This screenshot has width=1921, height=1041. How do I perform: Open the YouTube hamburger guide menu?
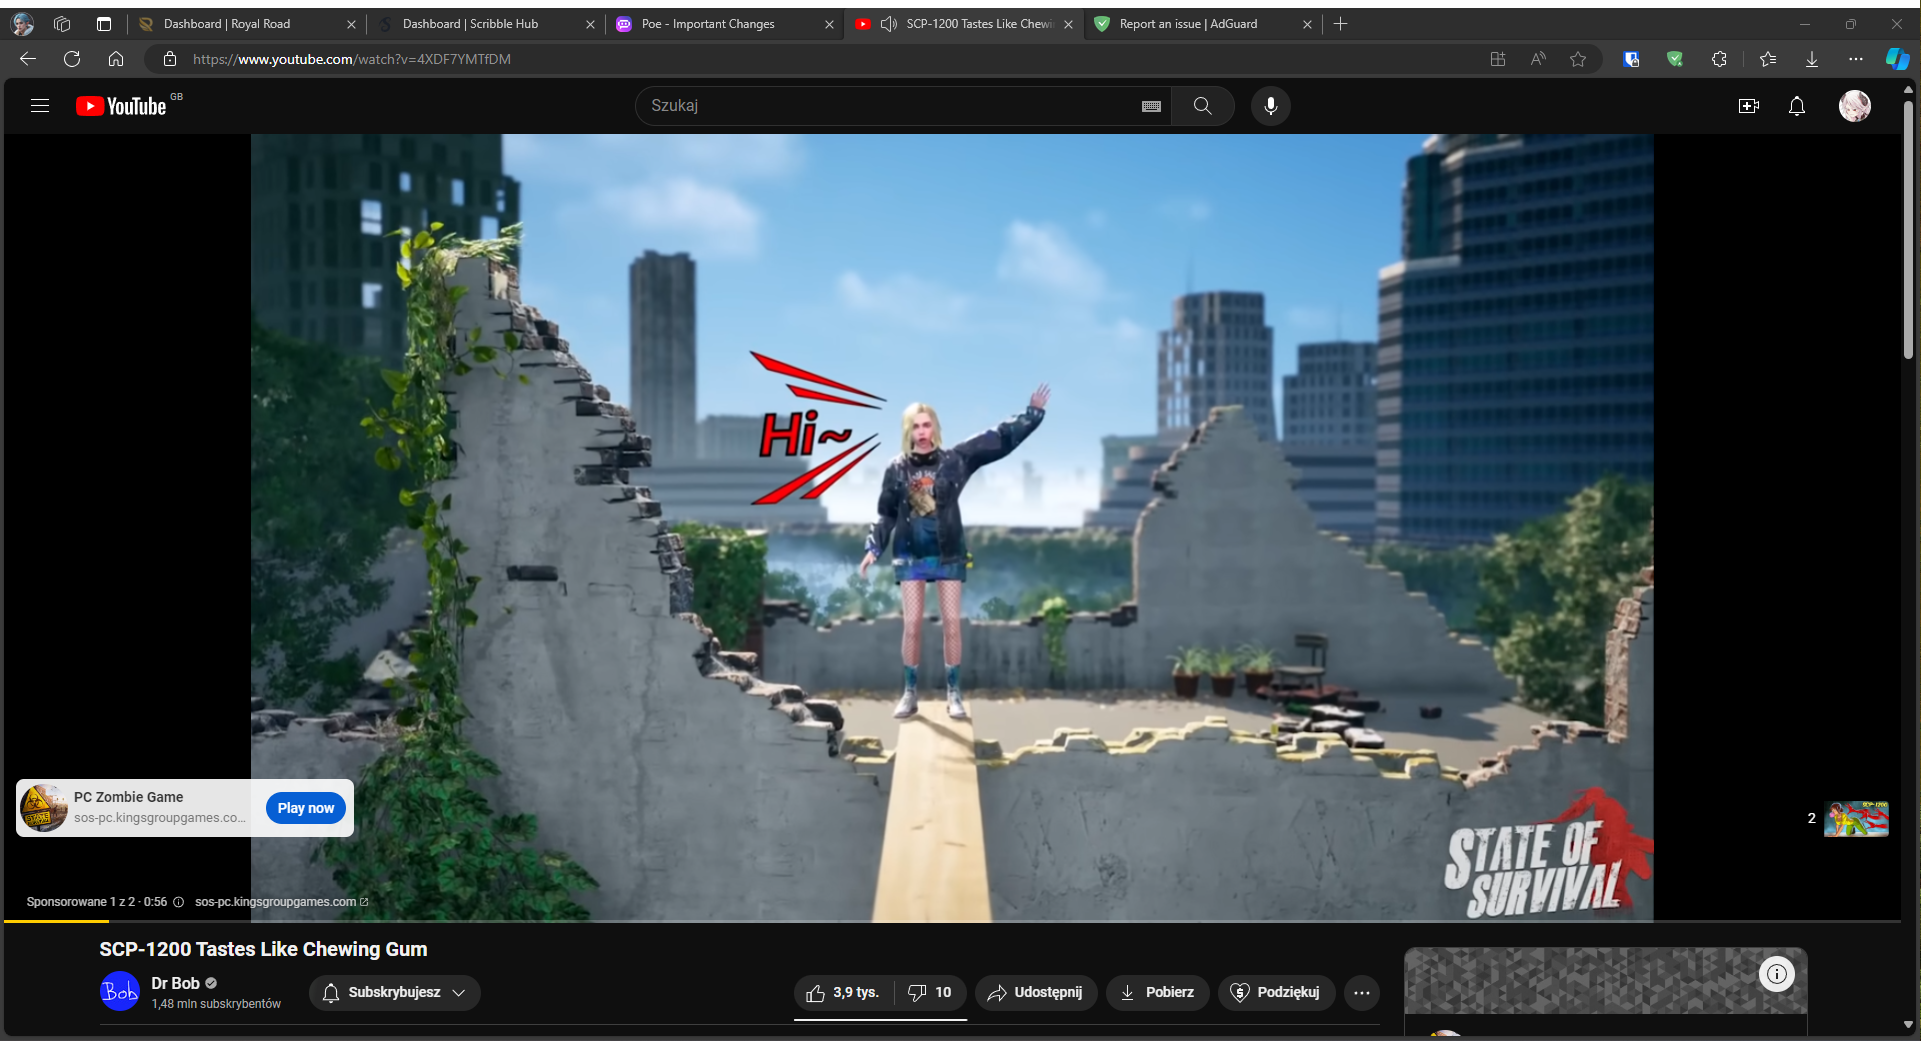[40, 106]
